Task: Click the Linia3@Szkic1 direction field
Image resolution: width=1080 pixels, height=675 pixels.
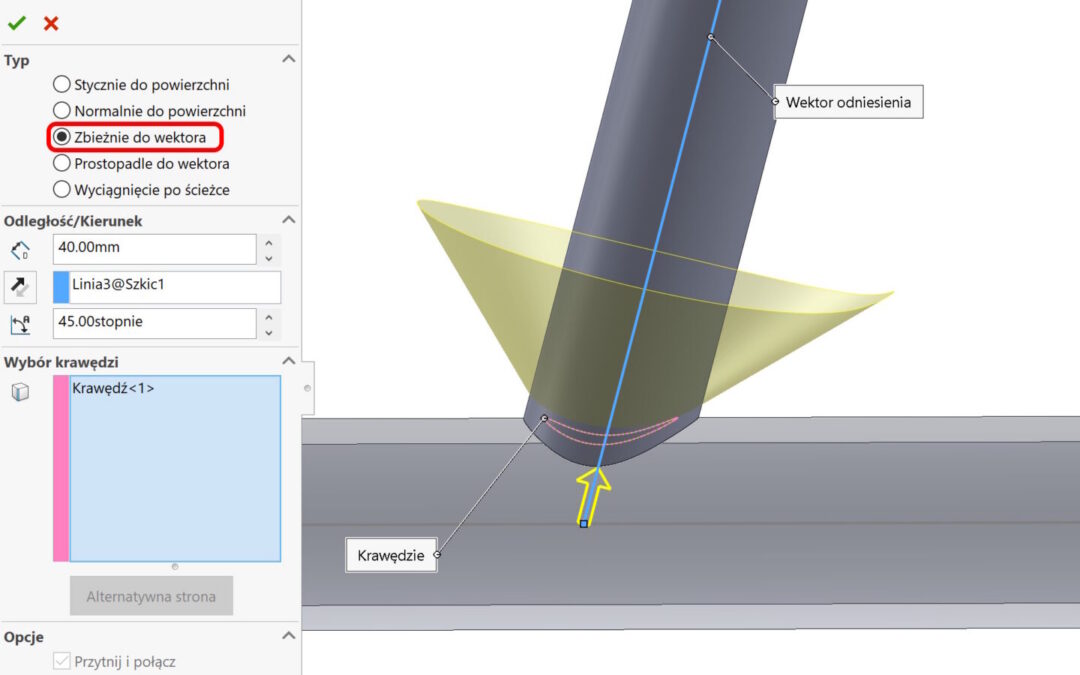Action: pos(174,286)
